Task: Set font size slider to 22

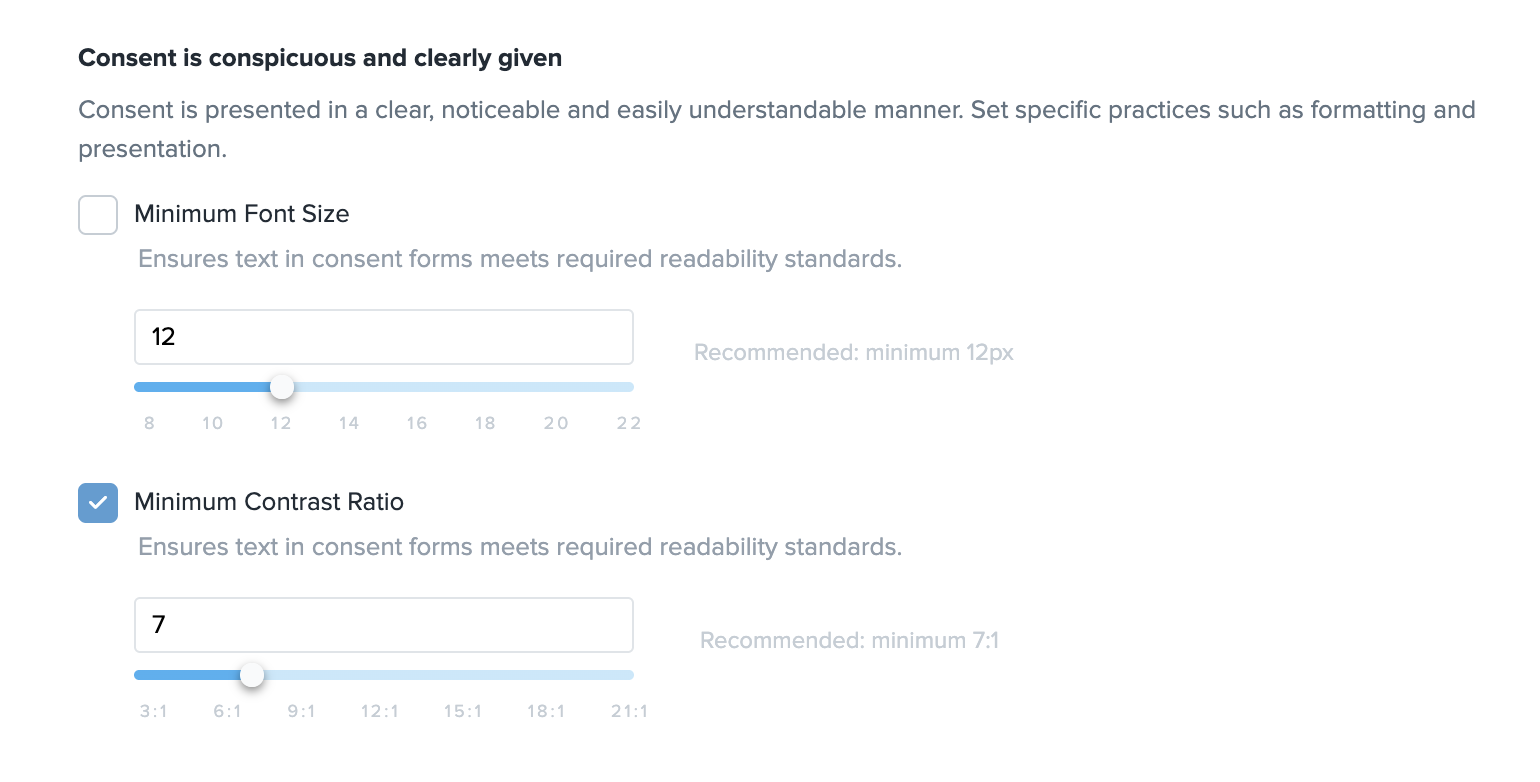Action: [629, 387]
